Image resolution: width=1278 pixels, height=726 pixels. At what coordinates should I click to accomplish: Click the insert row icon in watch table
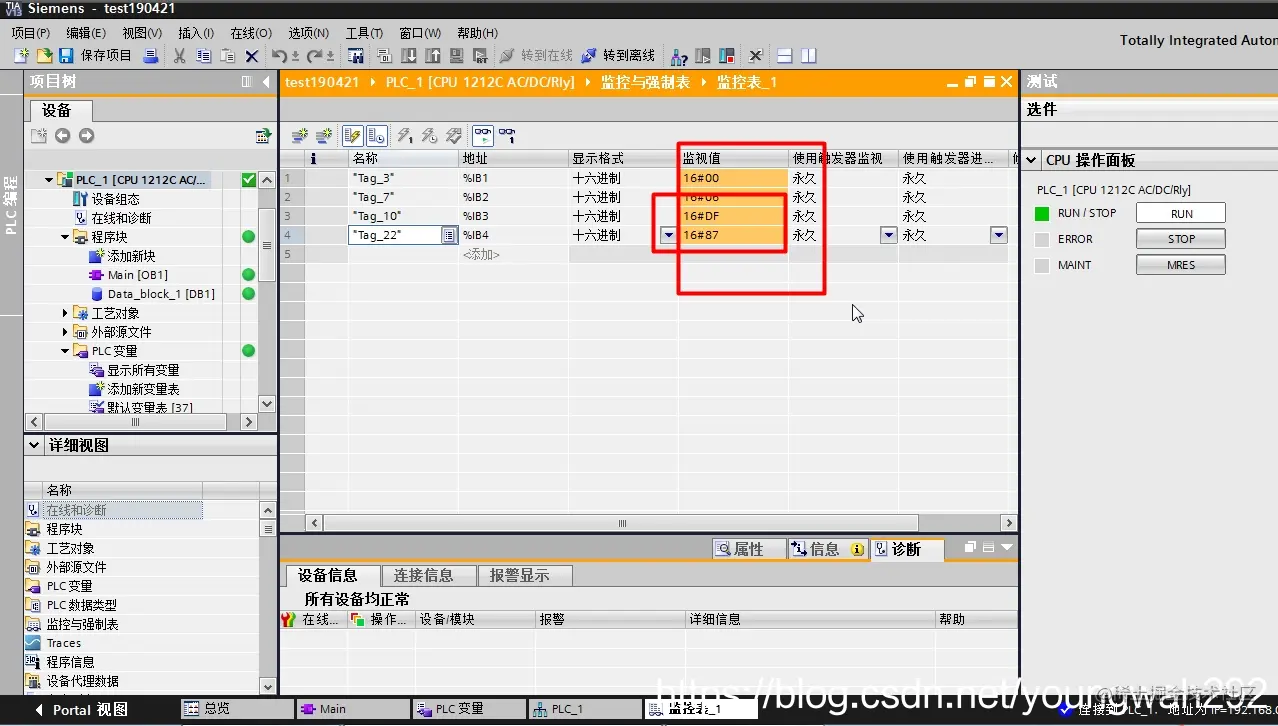(x=300, y=135)
